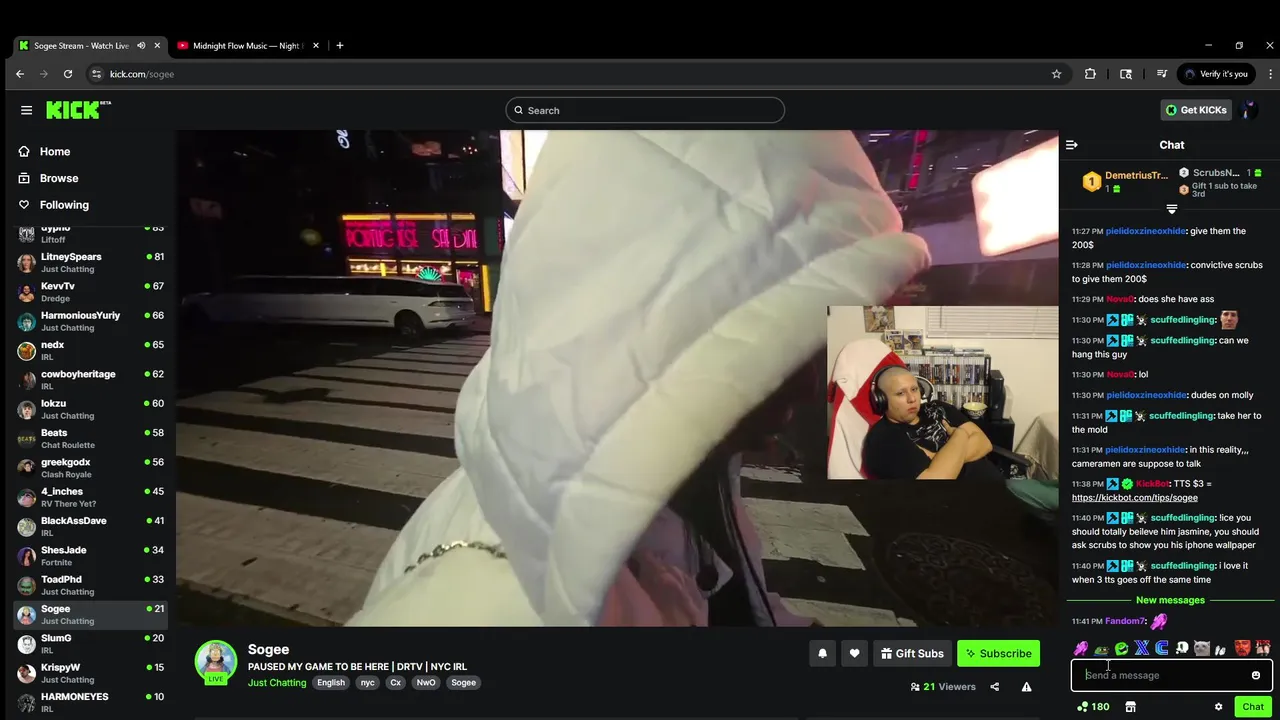Close the Midnight Flow Music tab
1280x720 pixels.
coord(316,45)
